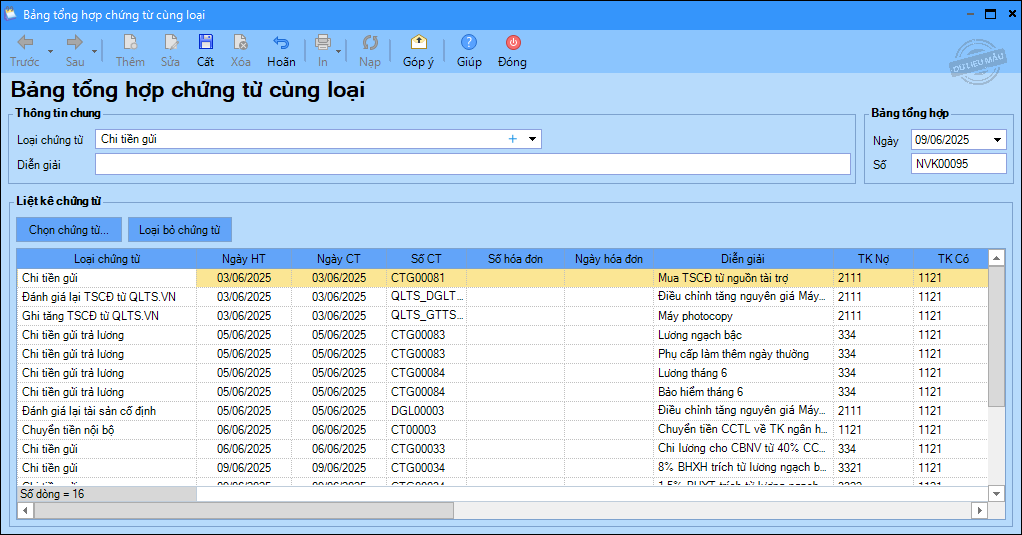Open the Ngày date picker dropdown
This screenshot has height=535, width=1022.
click(997, 139)
